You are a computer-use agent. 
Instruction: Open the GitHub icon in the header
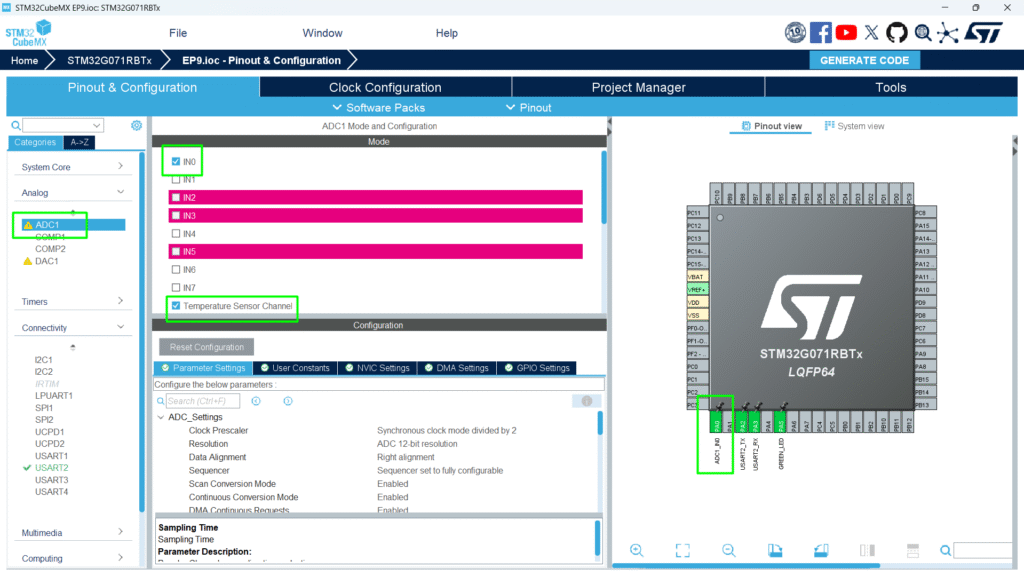pyautogui.click(x=897, y=33)
